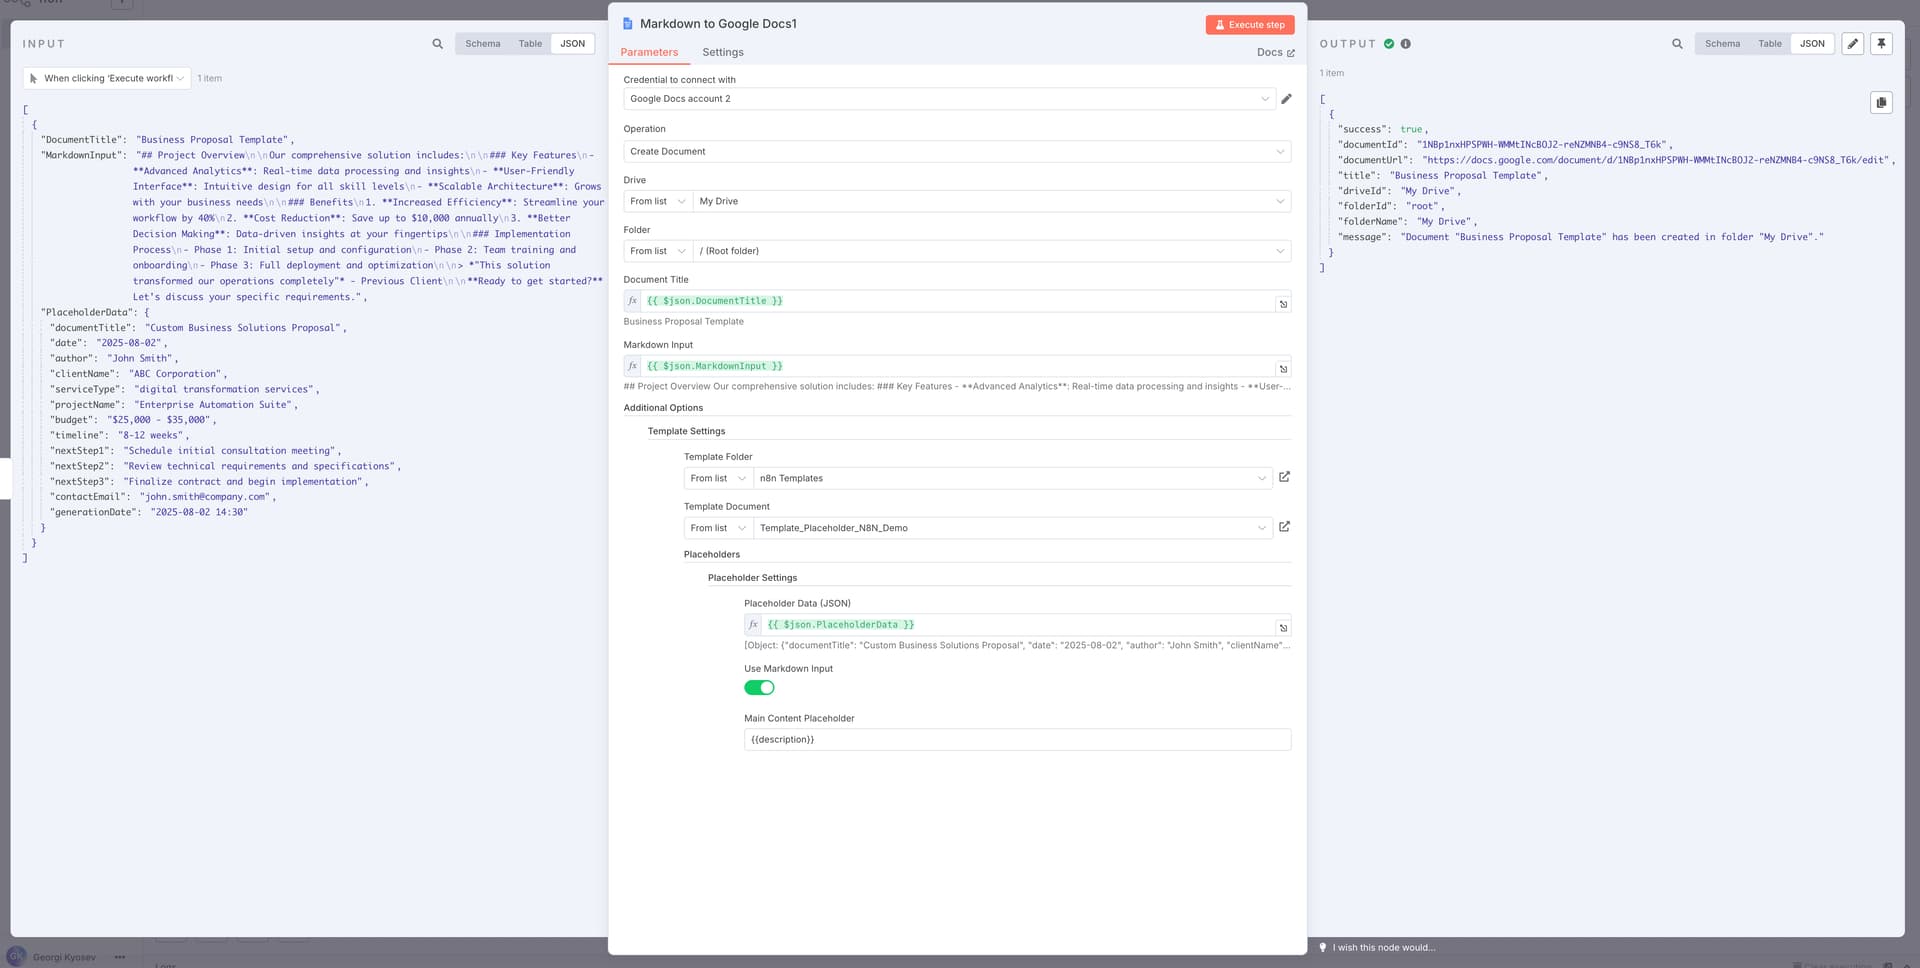1920x968 pixels.
Task: Expand the Document Title expression editor
Action: 1283,303
